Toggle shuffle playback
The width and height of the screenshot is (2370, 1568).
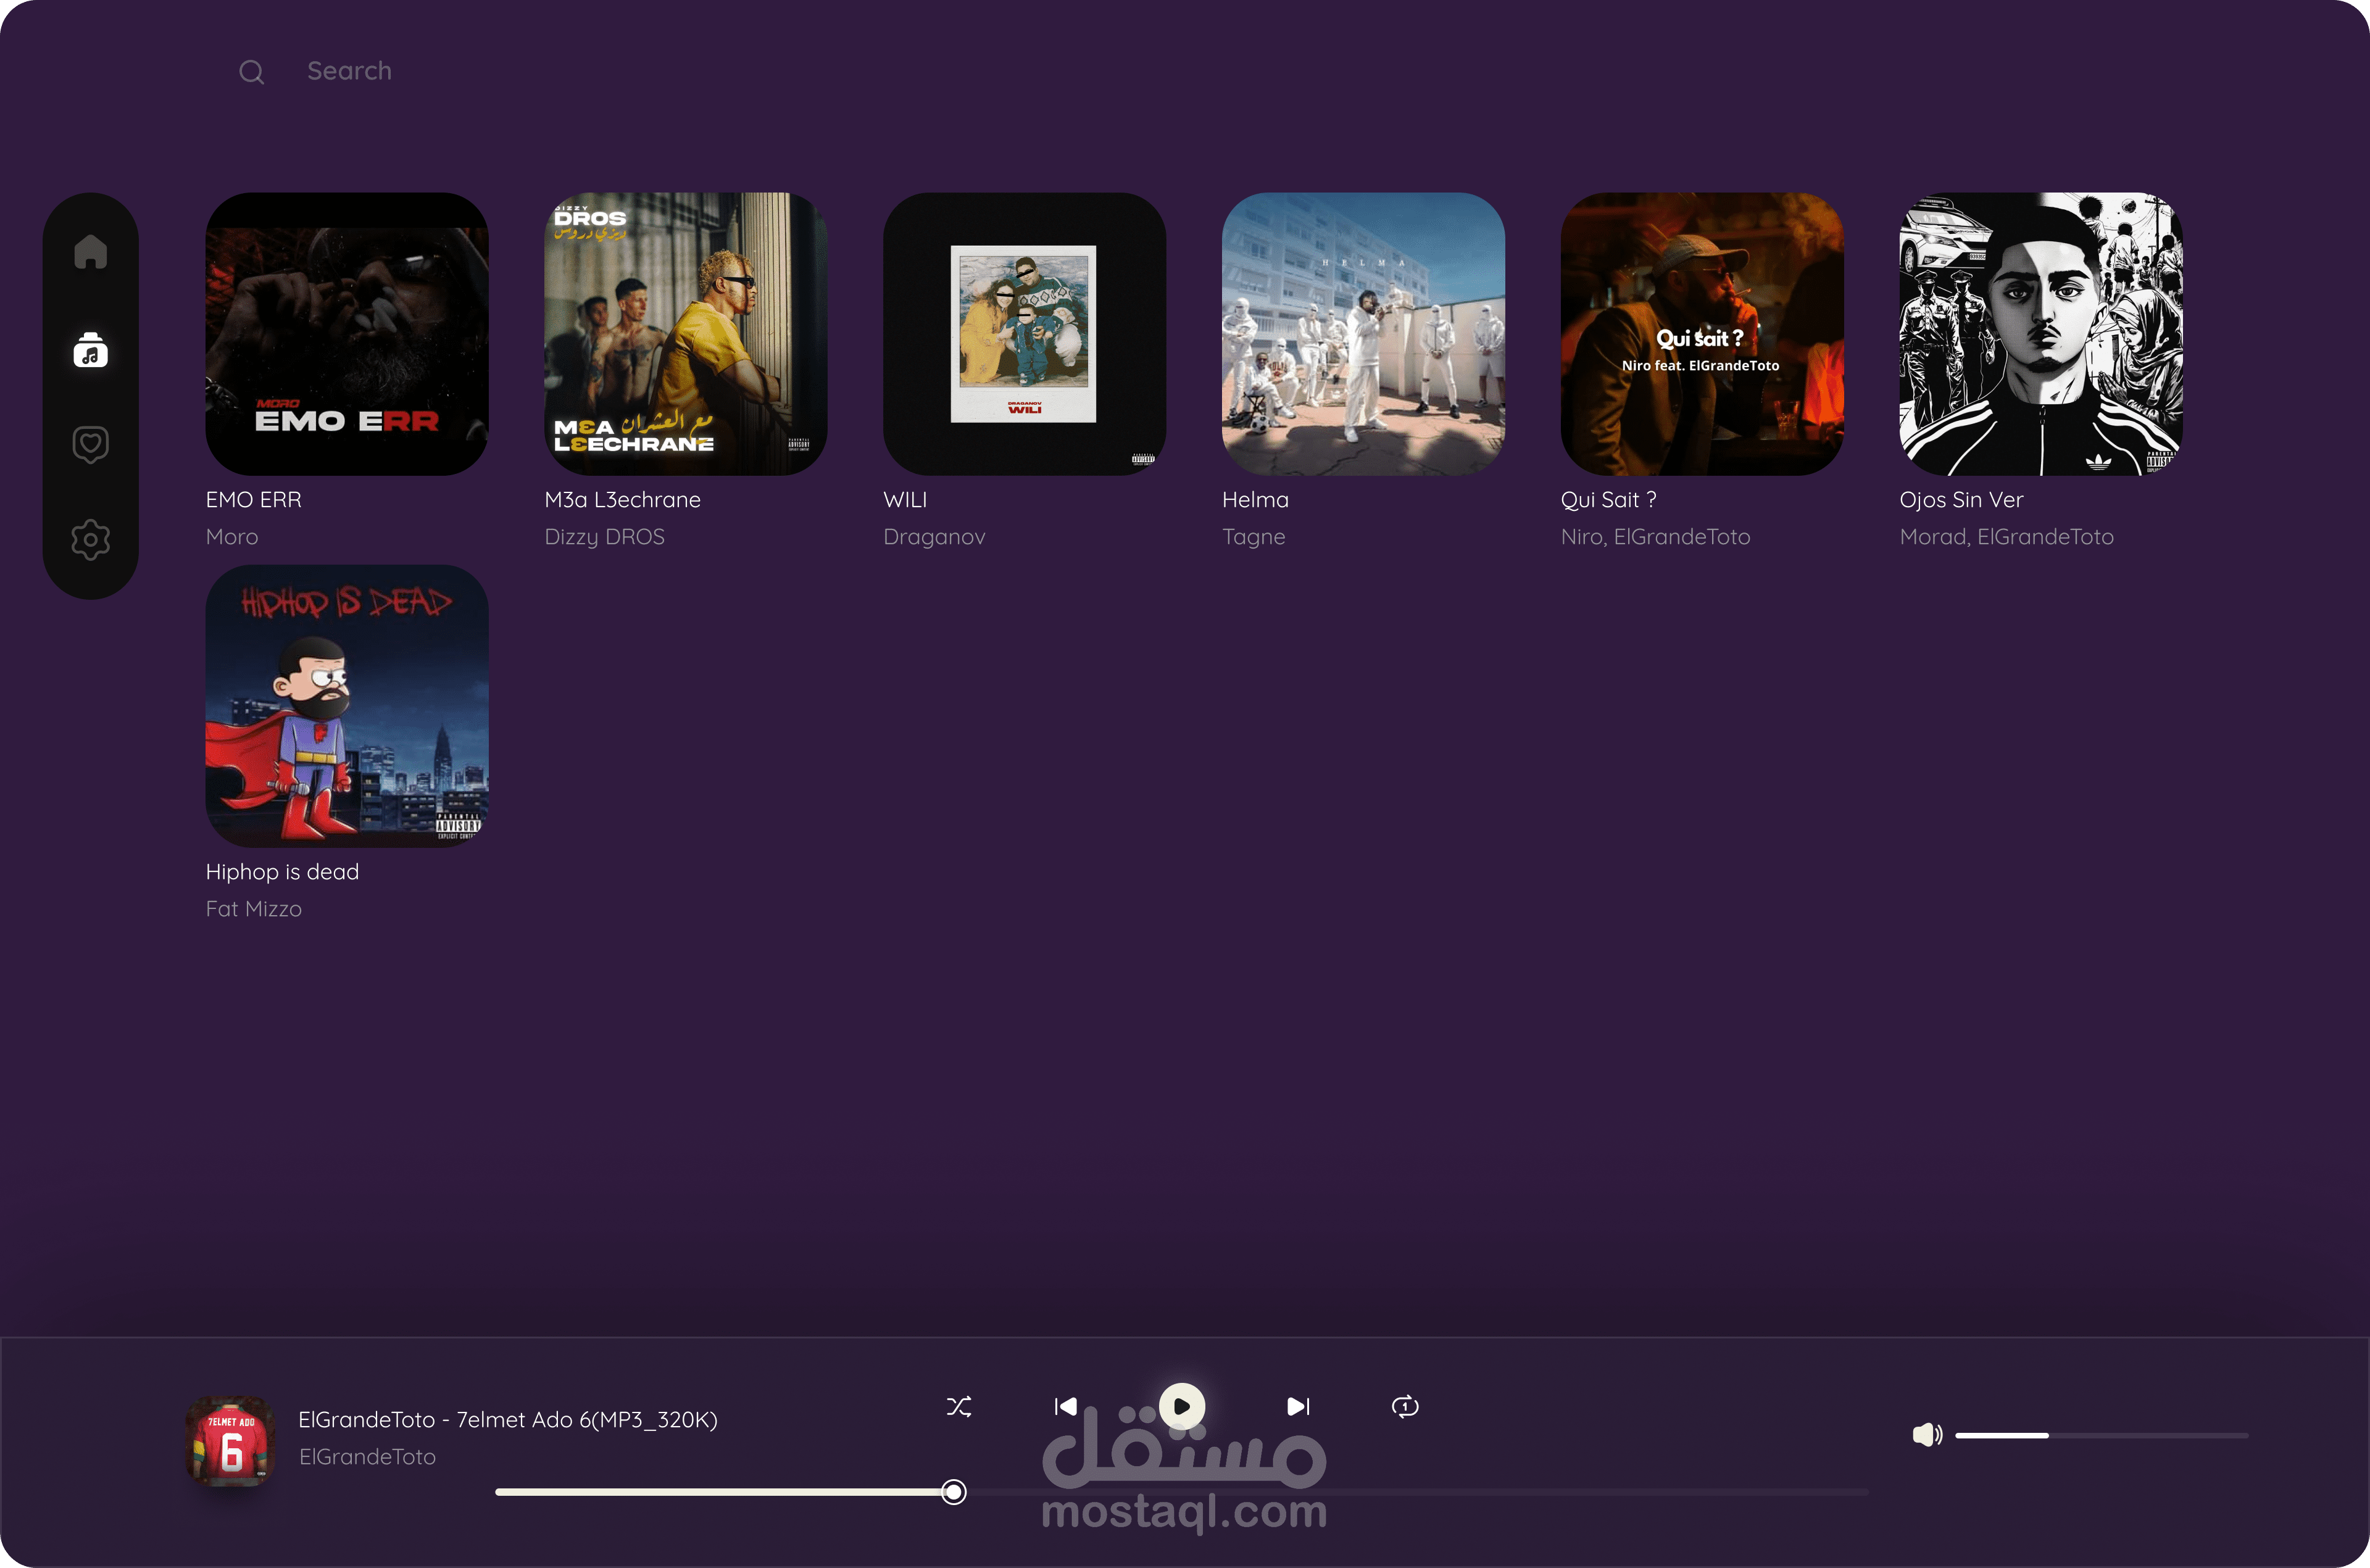click(x=958, y=1407)
